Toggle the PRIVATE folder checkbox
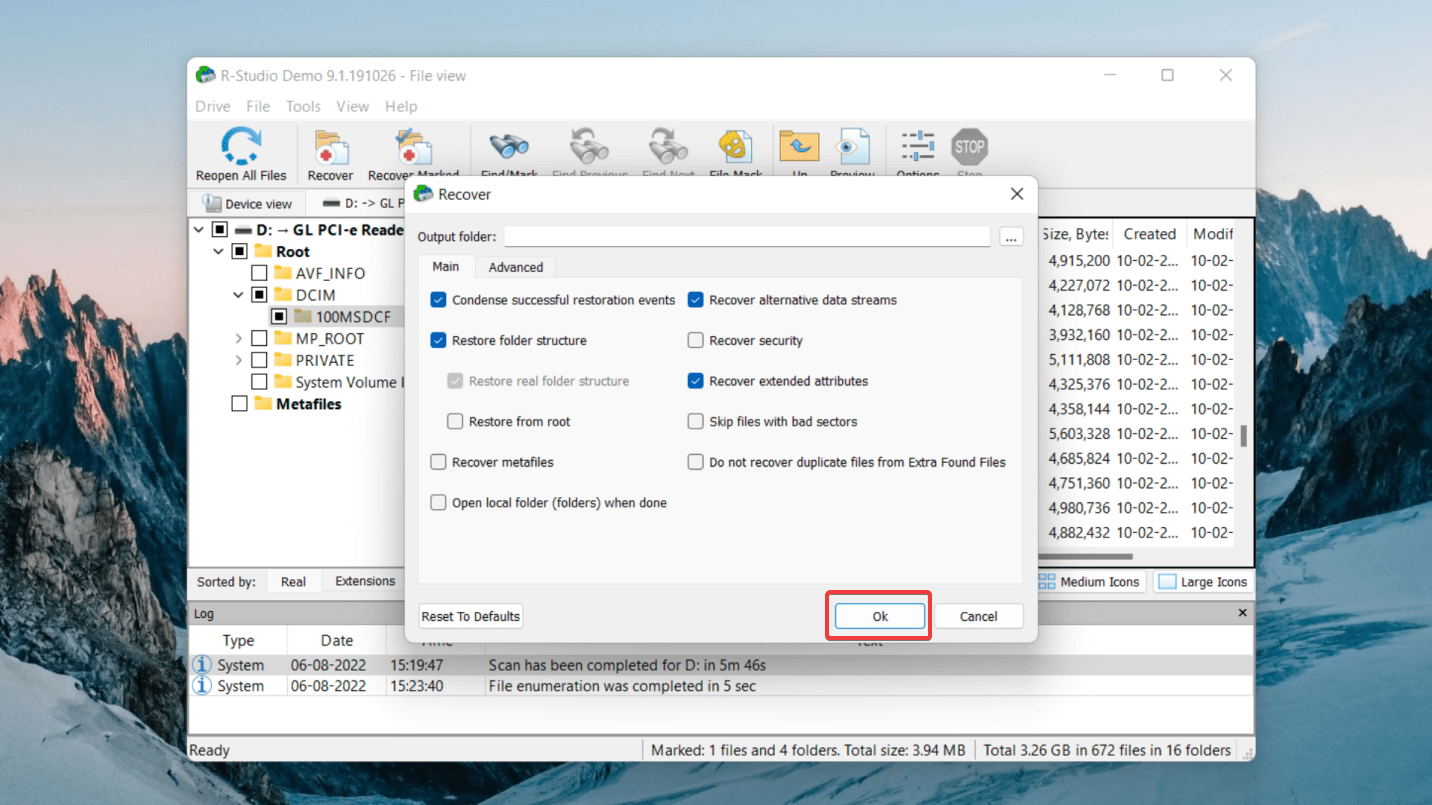This screenshot has width=1432, height=805. click(x=259, y=360)
